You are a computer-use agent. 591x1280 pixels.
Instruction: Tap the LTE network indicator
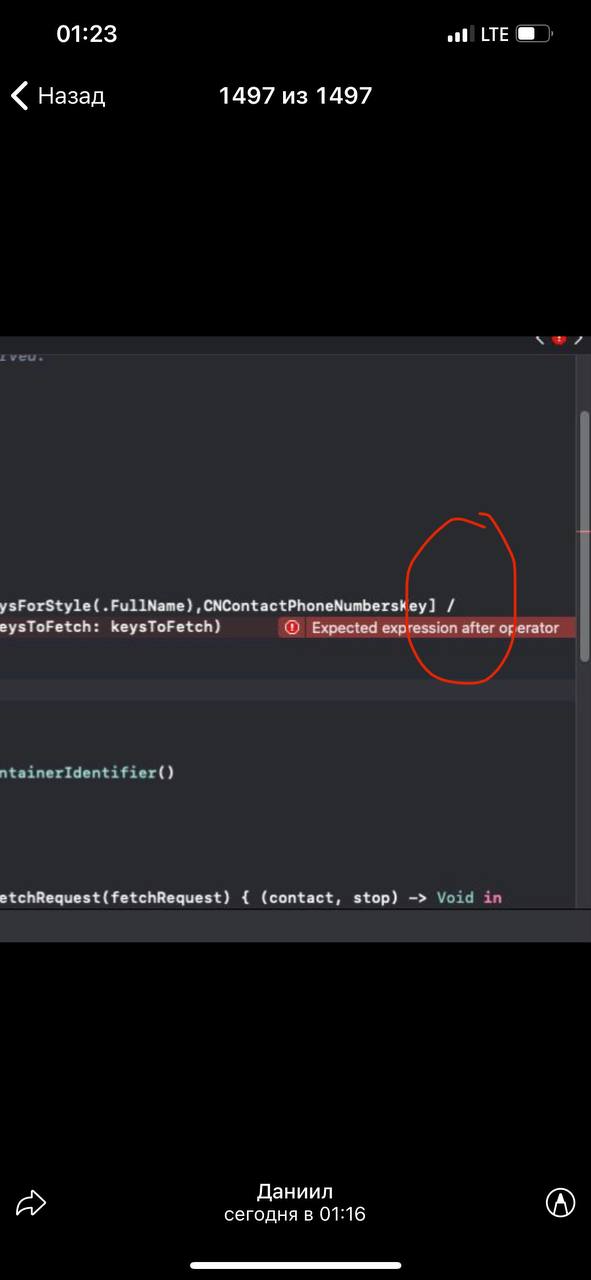(x=494, y=34)
